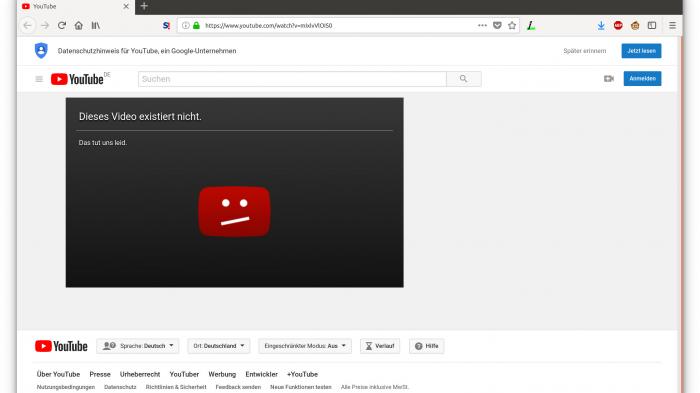700x393 pixels.
Task: Open the YouTube guide hamburger menu
Action: (39, 79)
